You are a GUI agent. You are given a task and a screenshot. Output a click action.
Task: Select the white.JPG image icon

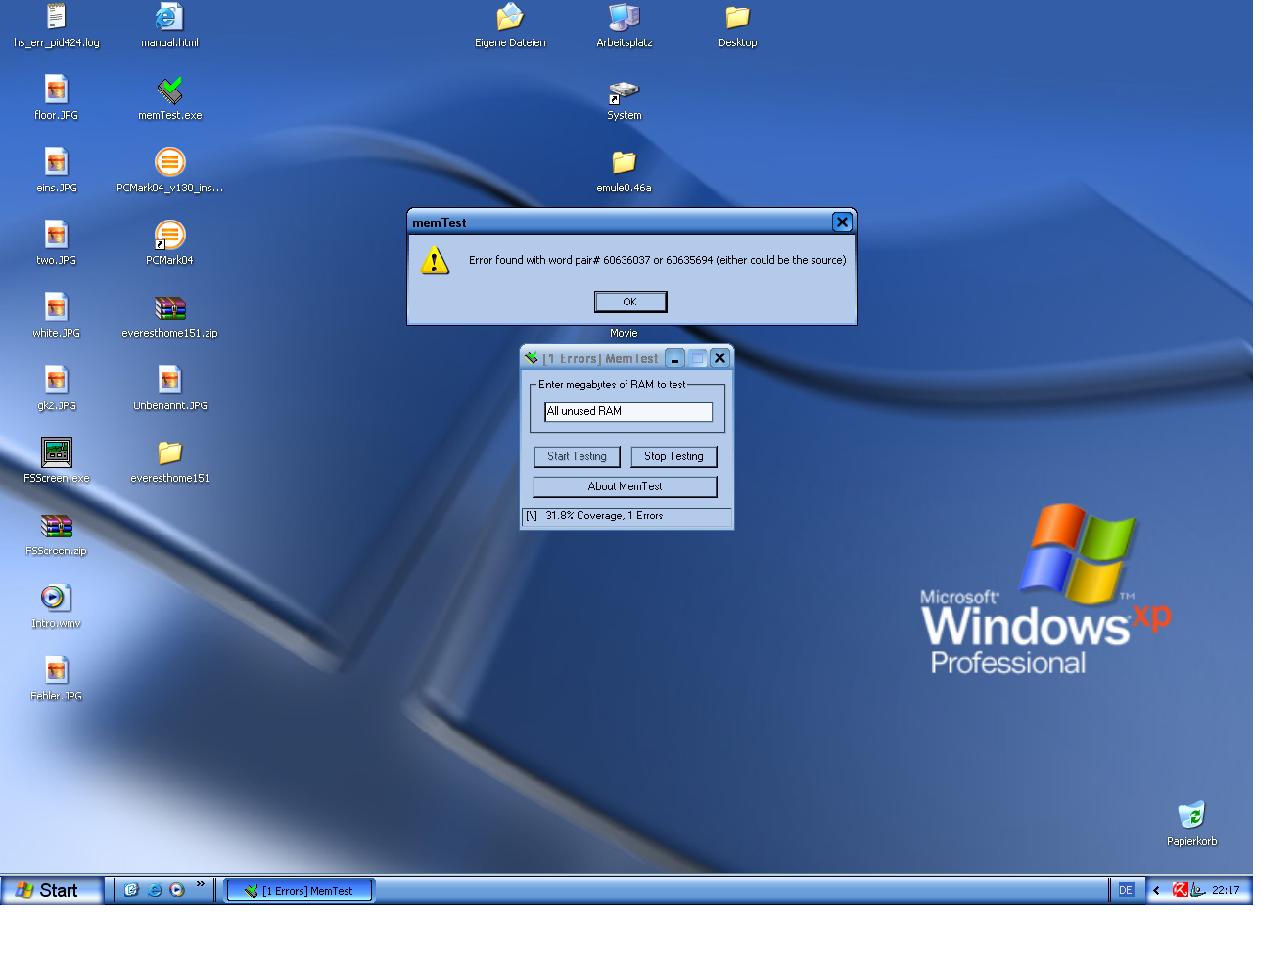click(x=56, y=307)
